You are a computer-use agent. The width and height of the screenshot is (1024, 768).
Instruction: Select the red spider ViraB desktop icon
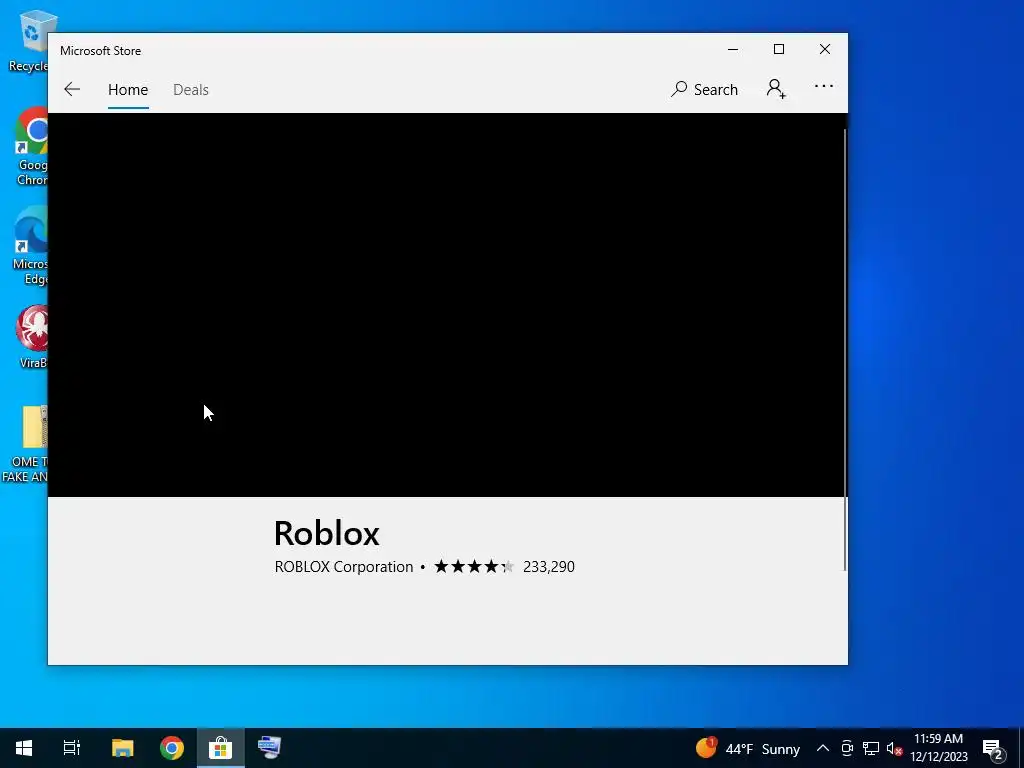click(31, 337)
